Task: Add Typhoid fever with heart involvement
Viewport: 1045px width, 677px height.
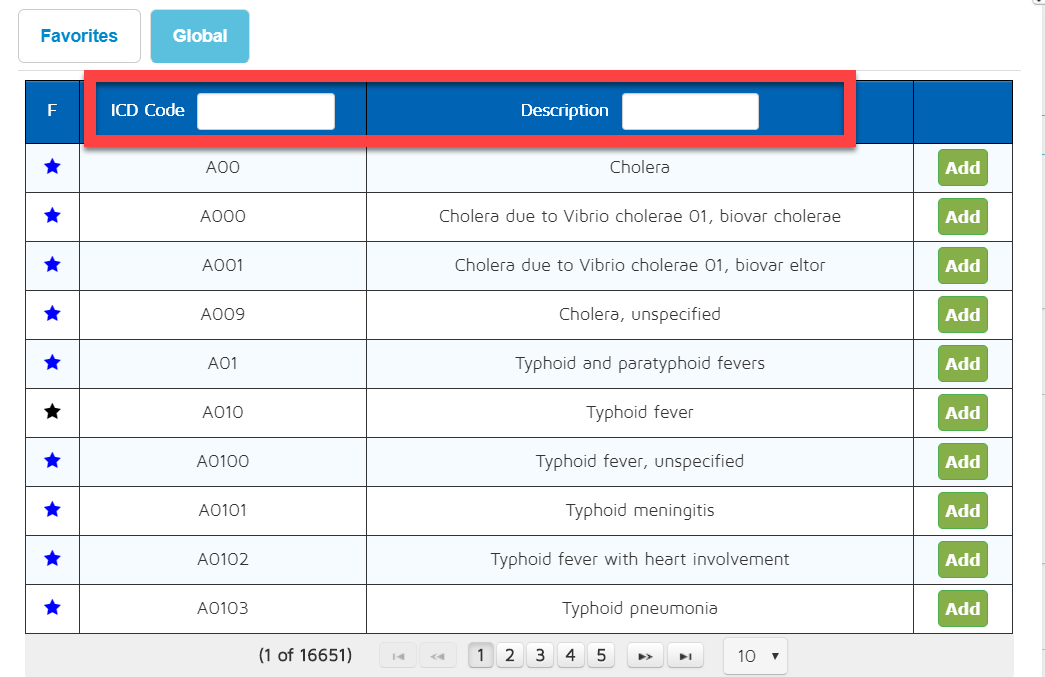Action: coord(962,560)
